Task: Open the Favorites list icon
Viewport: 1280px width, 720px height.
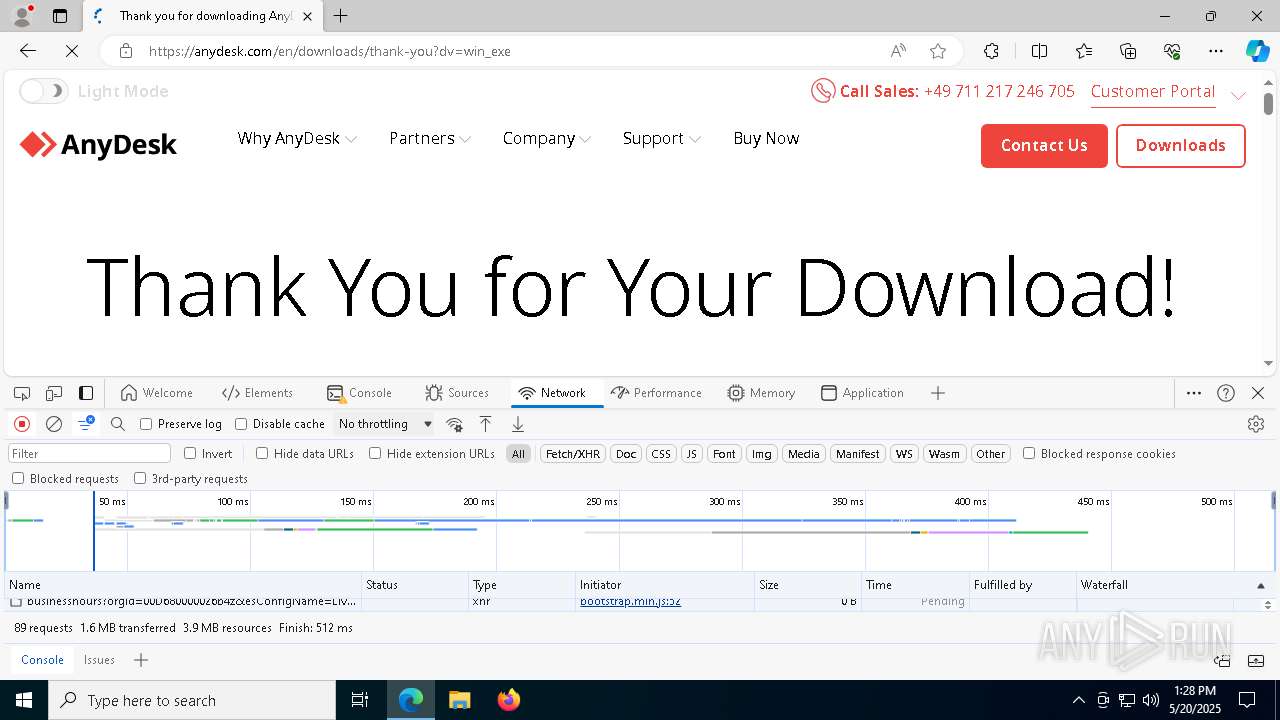Action: 1084,51
